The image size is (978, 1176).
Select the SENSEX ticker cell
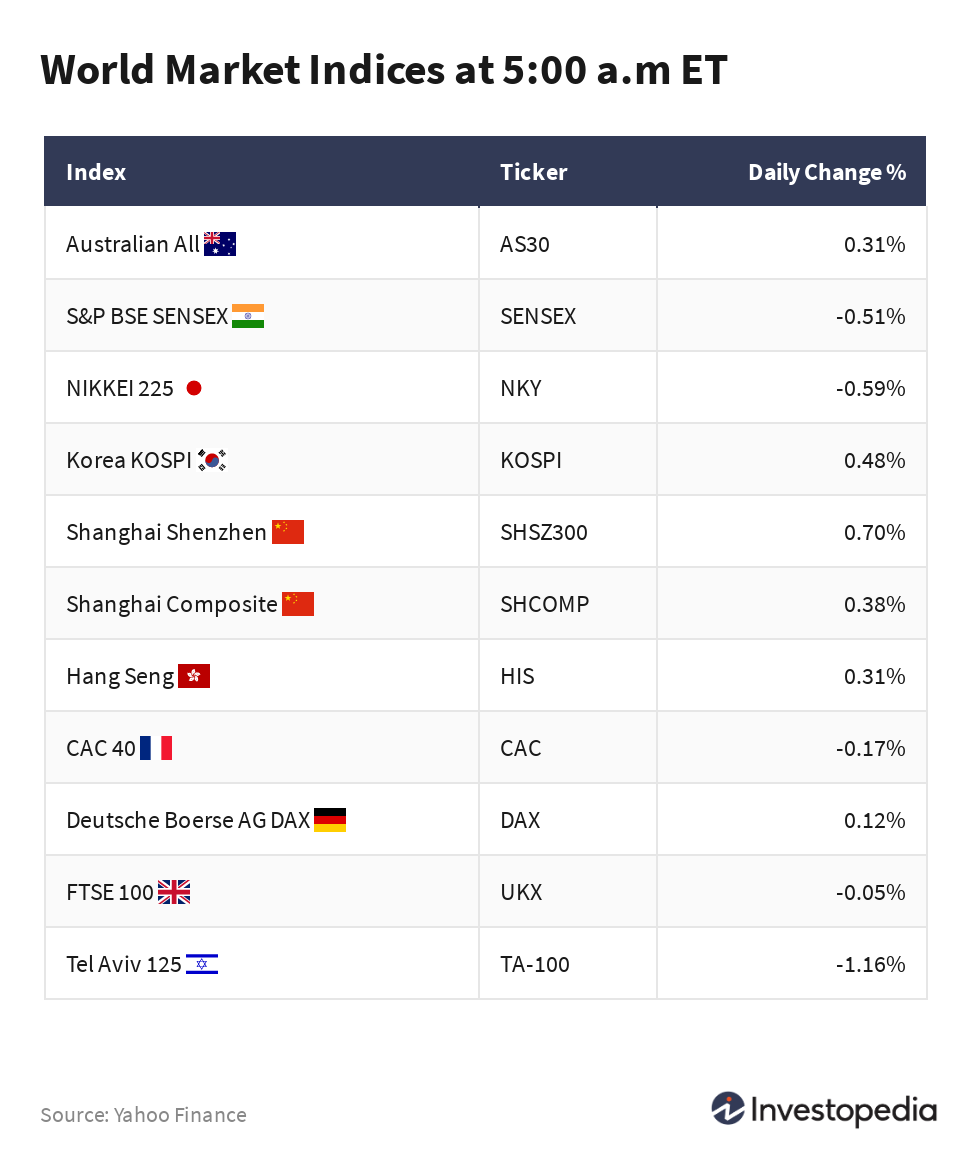(x=538, y=316)
